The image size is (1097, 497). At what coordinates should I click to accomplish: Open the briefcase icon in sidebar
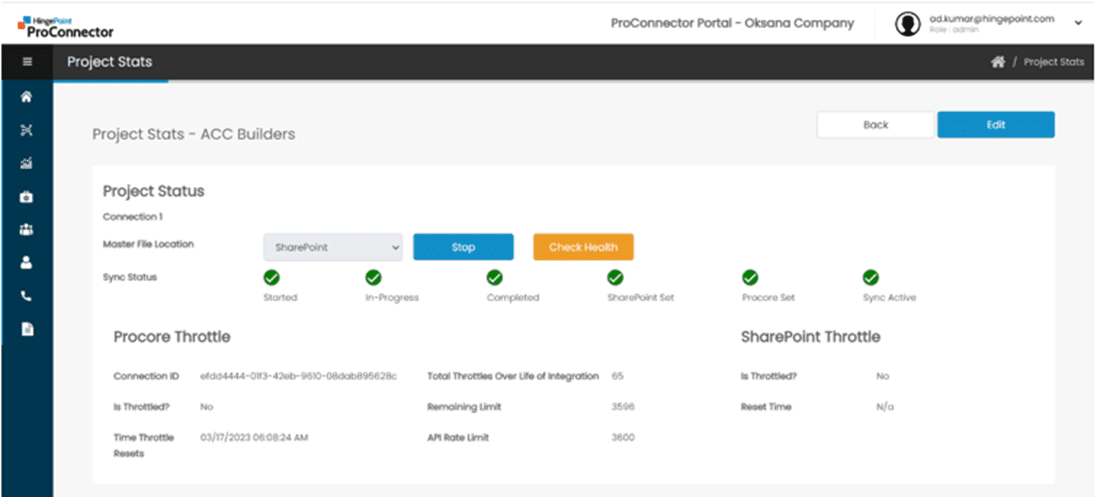coord(27,197)
